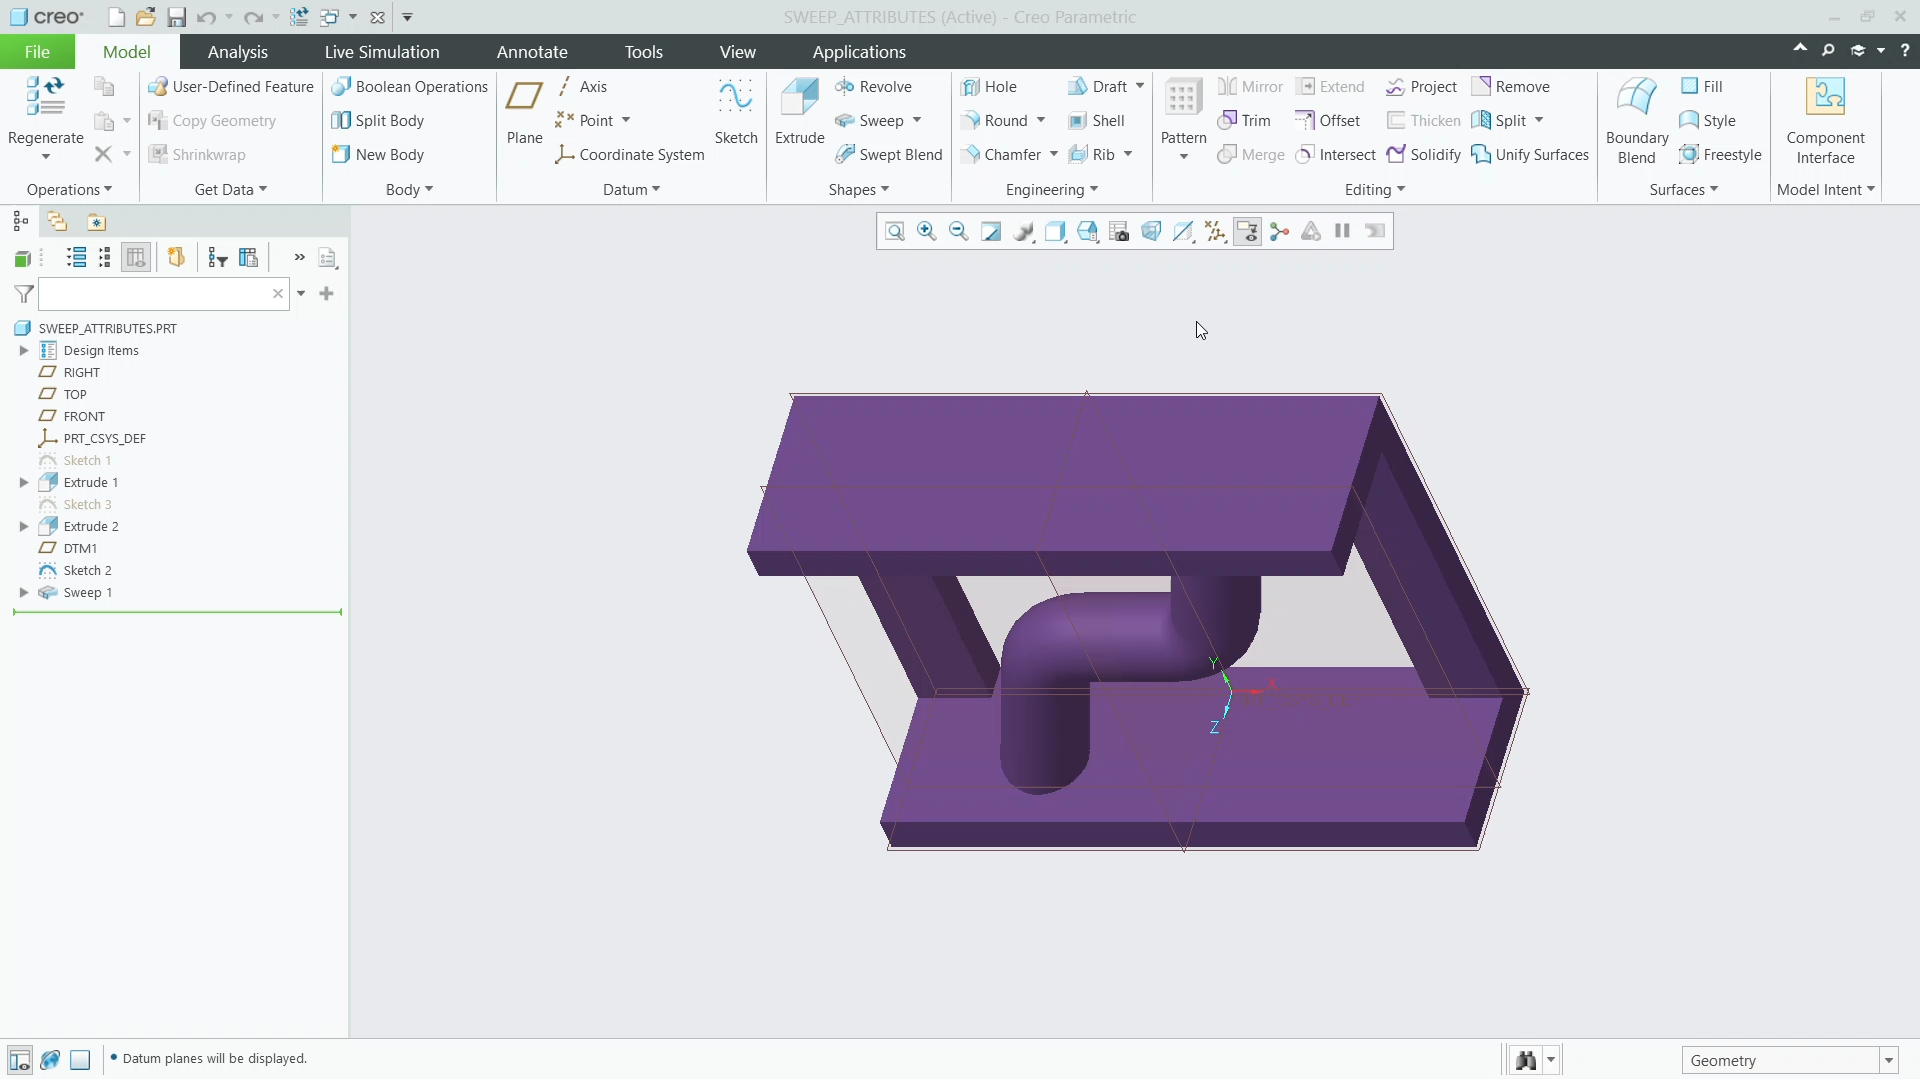Open the File menu
The width and height of the screenshot is (1920, 1080).
37,52
